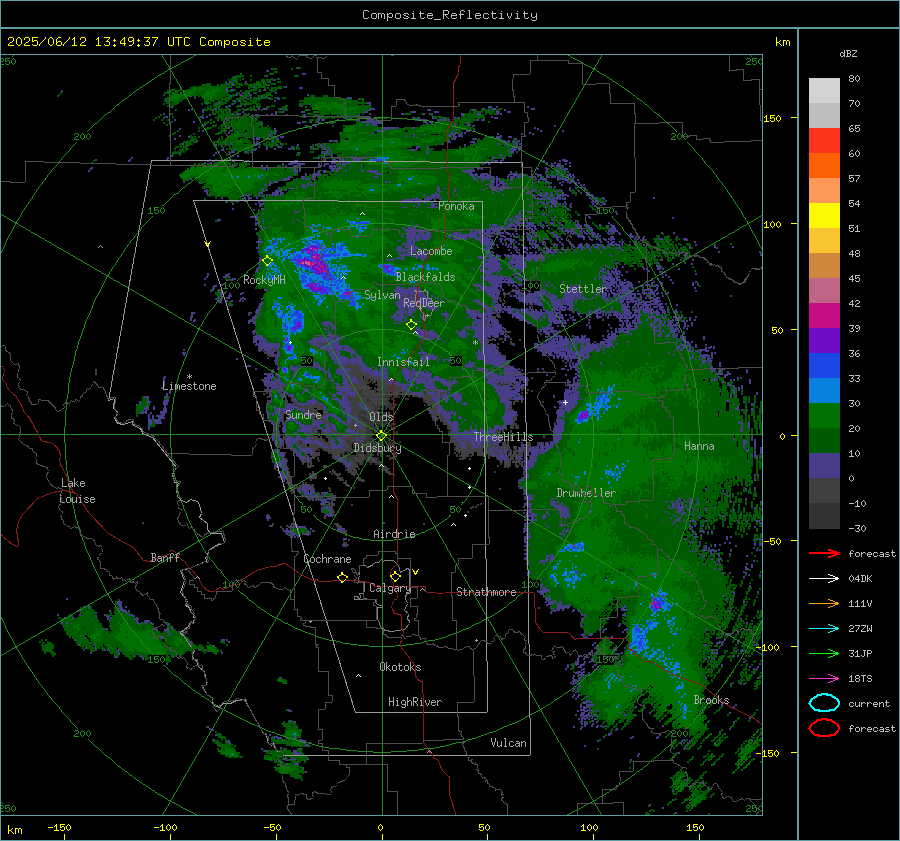Click the Blackfalds label on map
Viewport: 900px width, 841px height.
(425, 277)
